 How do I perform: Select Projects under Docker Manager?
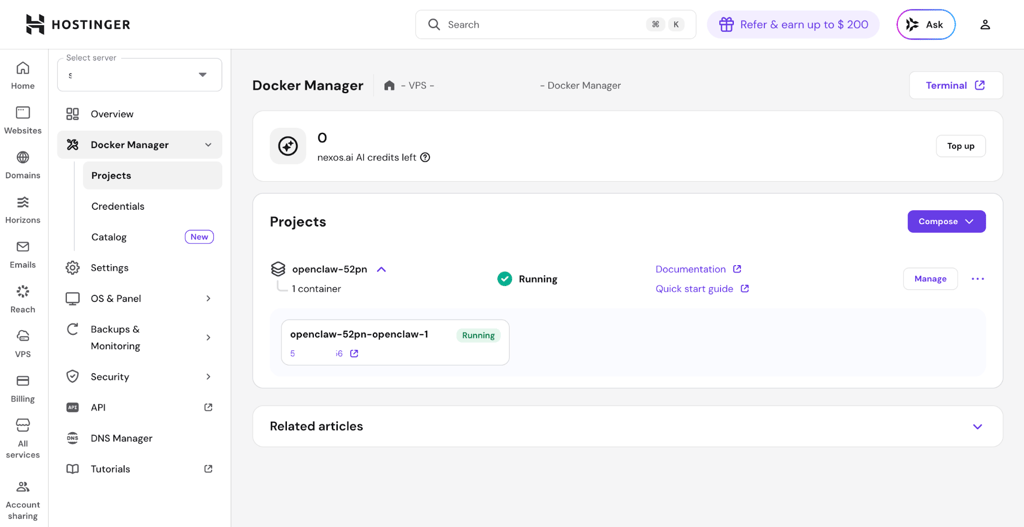pos(152,176)
